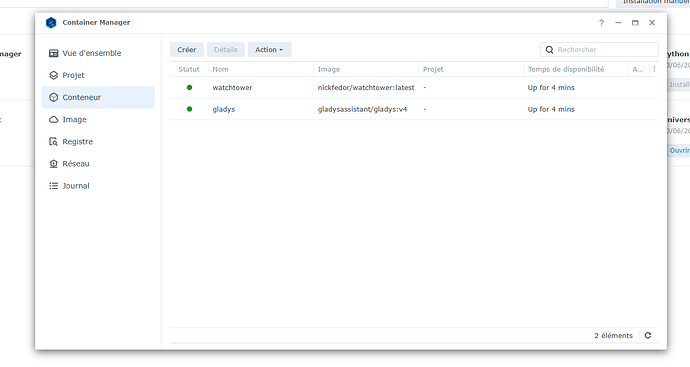The image size is (690, 367).
Task: Sort by the Statut column header
Action: (x=189, y=69)
